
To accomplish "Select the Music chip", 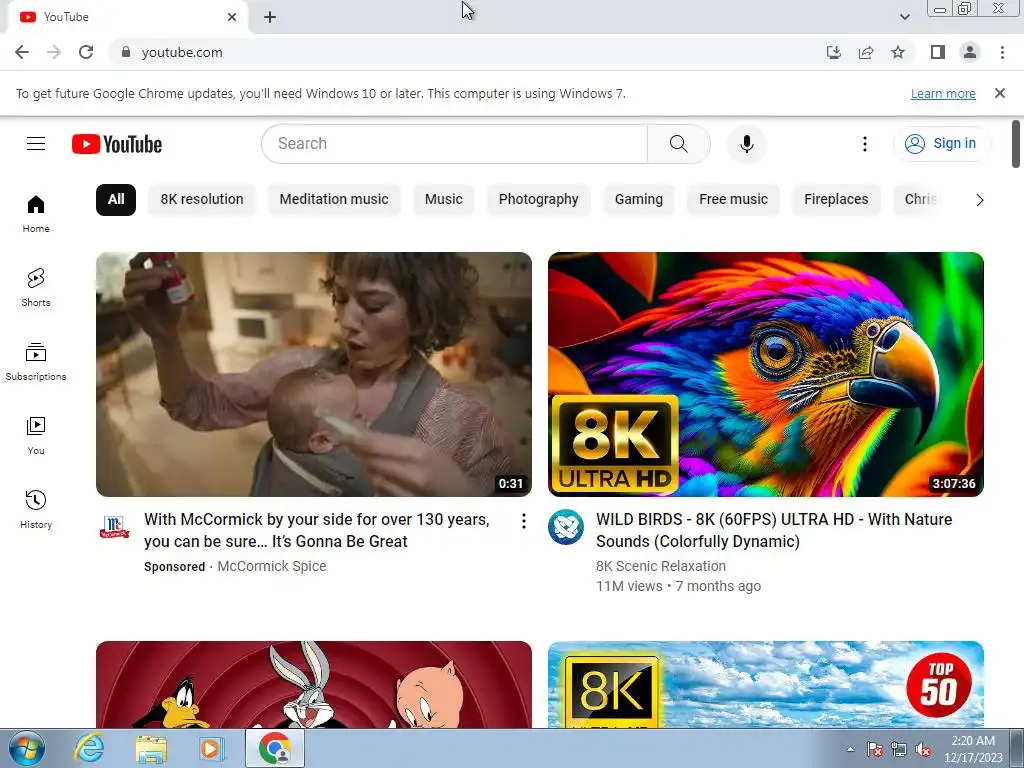I will click(443, 199).
